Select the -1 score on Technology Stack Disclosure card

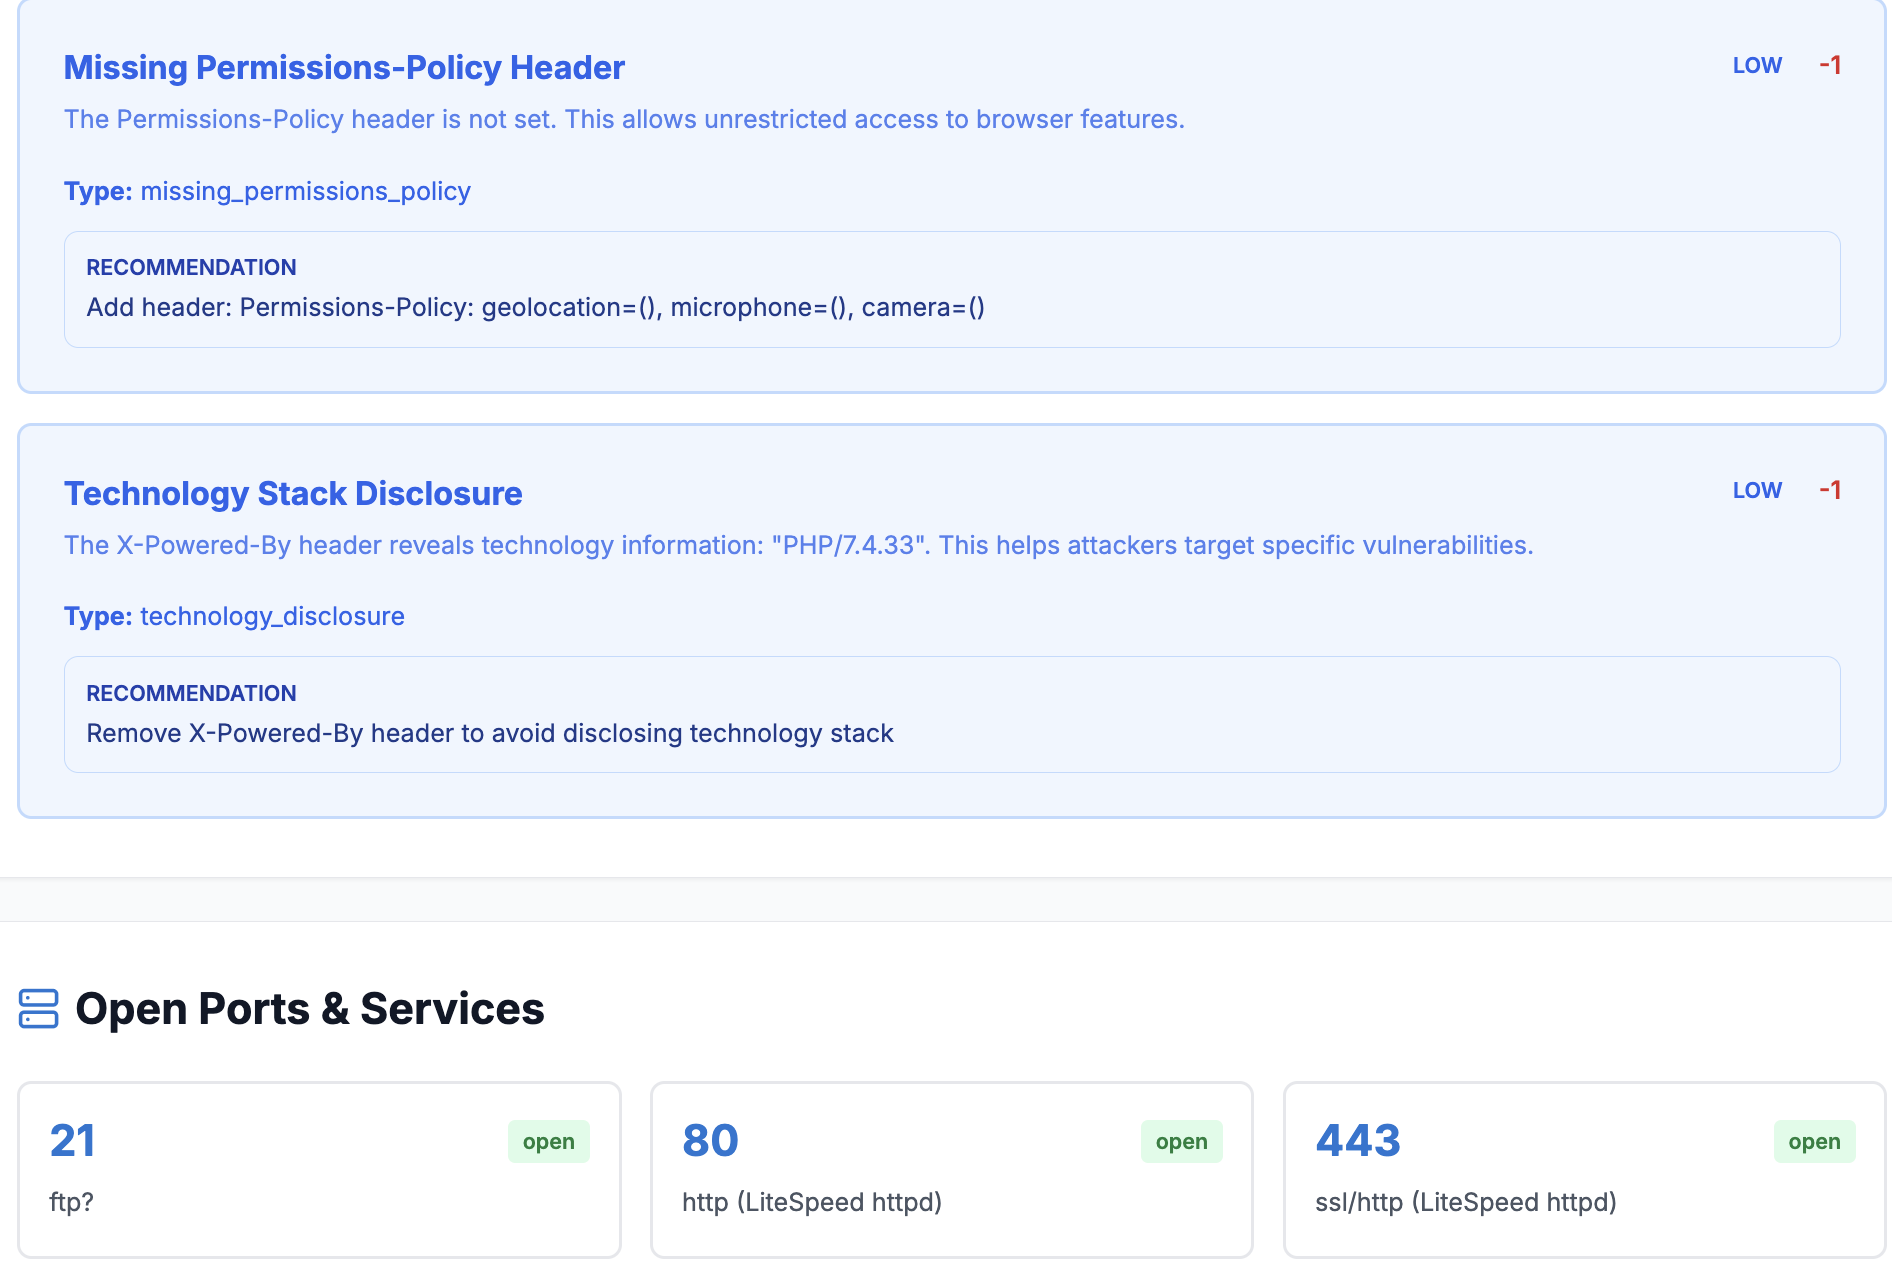1830,490
